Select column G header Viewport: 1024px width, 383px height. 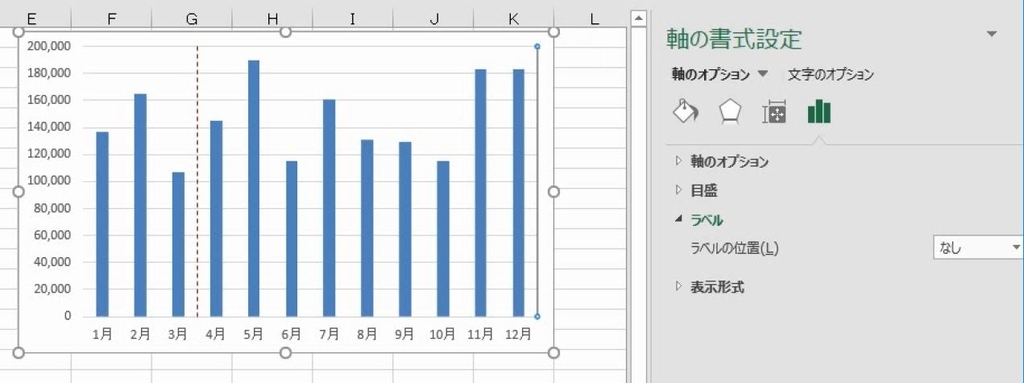191,19
